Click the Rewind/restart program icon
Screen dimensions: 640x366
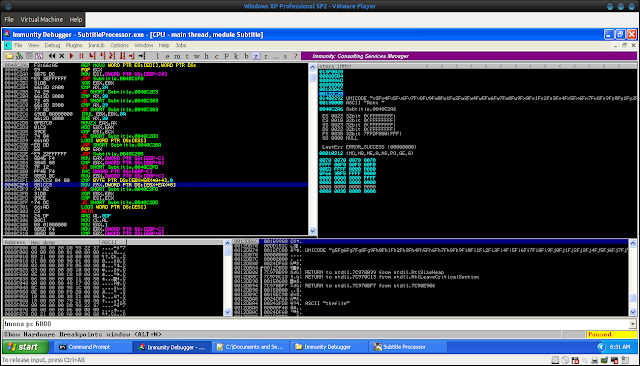coord(52,56)
